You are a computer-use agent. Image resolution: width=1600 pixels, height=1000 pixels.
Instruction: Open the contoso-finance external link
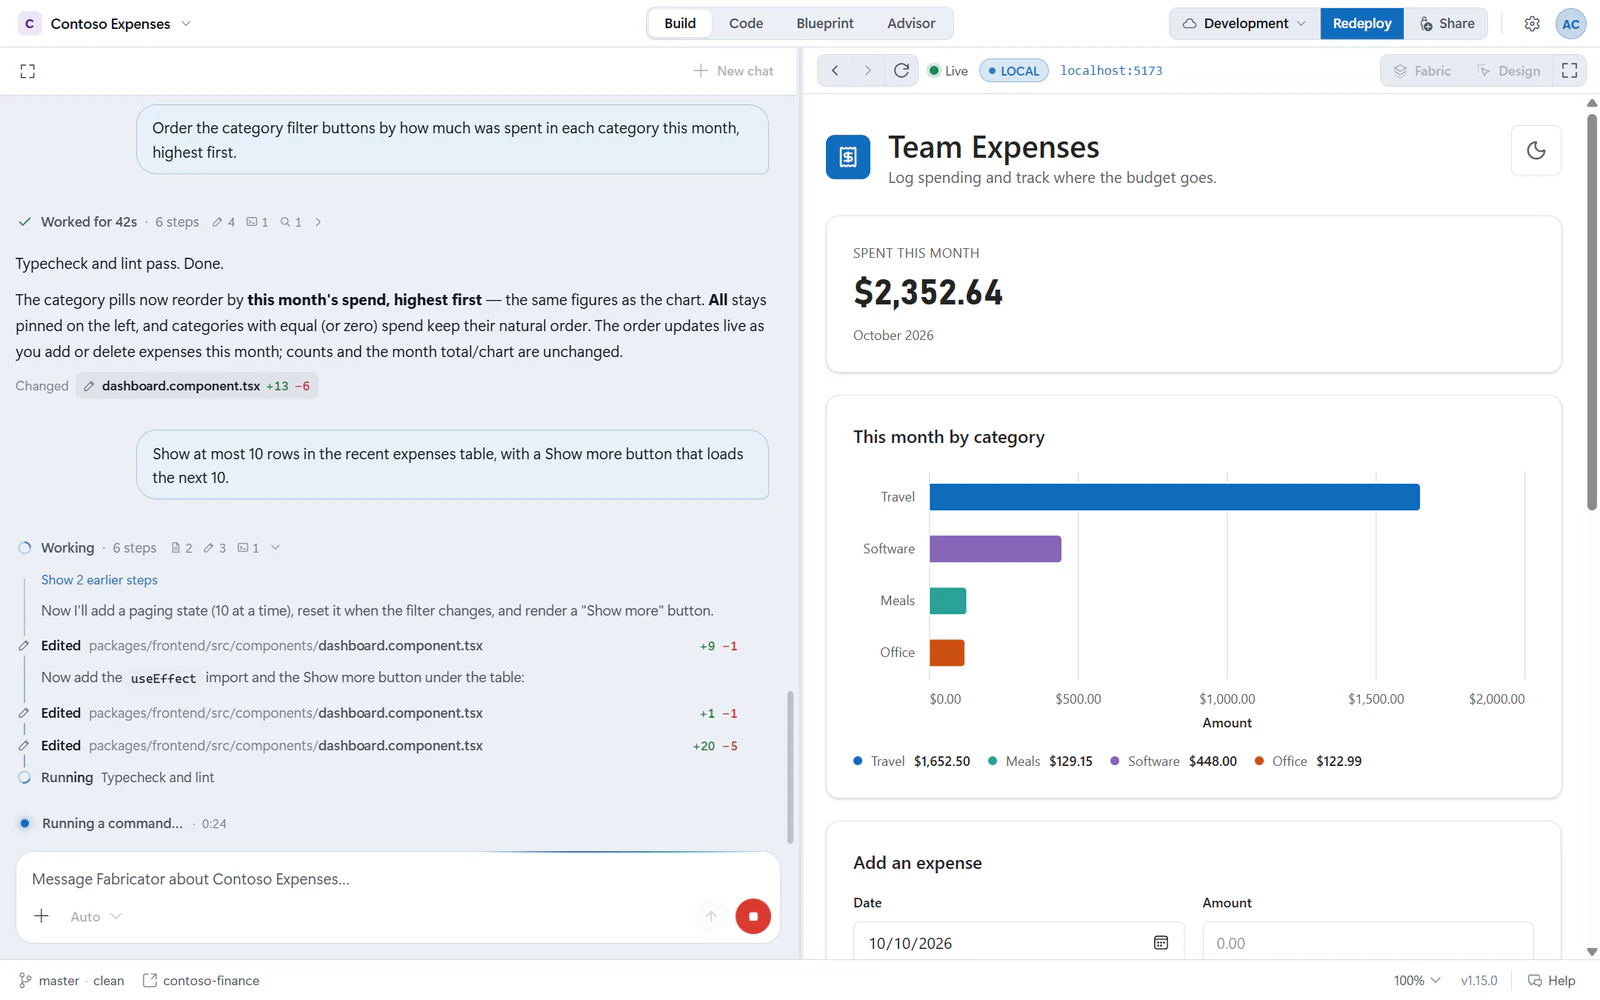pos(201,980)
